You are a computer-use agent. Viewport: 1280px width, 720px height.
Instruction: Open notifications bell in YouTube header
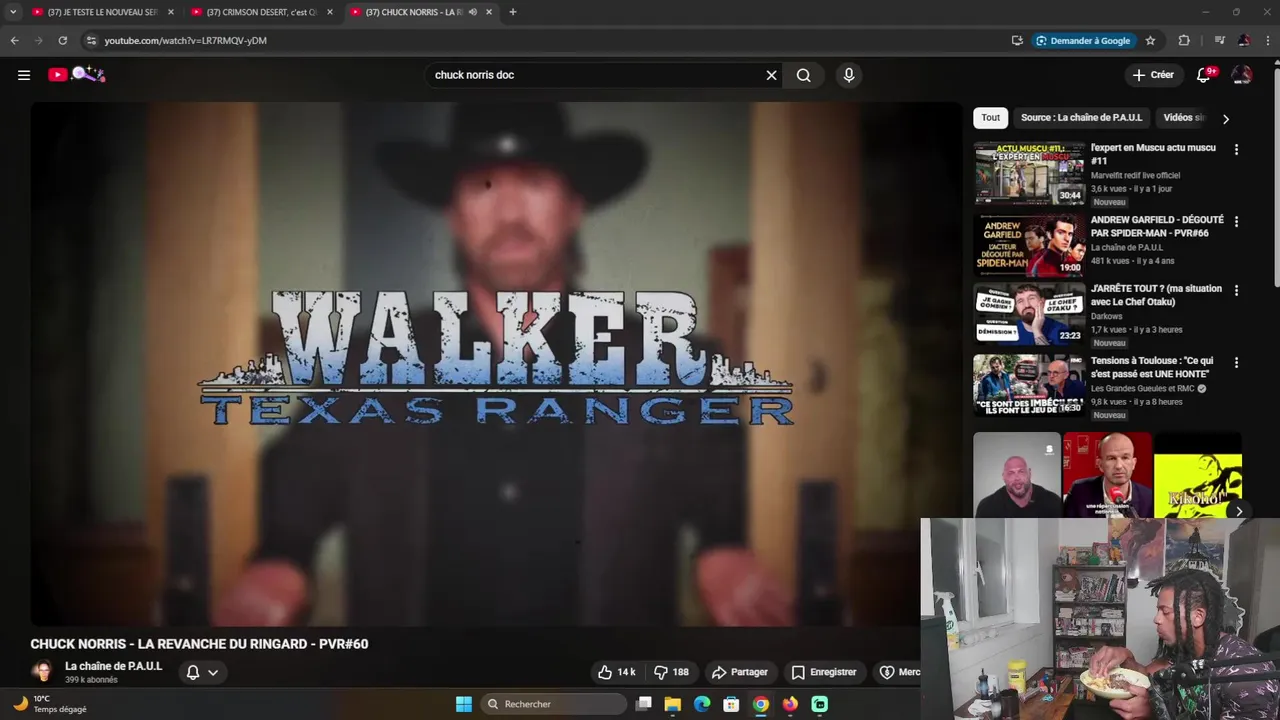tap(1204, 75)
